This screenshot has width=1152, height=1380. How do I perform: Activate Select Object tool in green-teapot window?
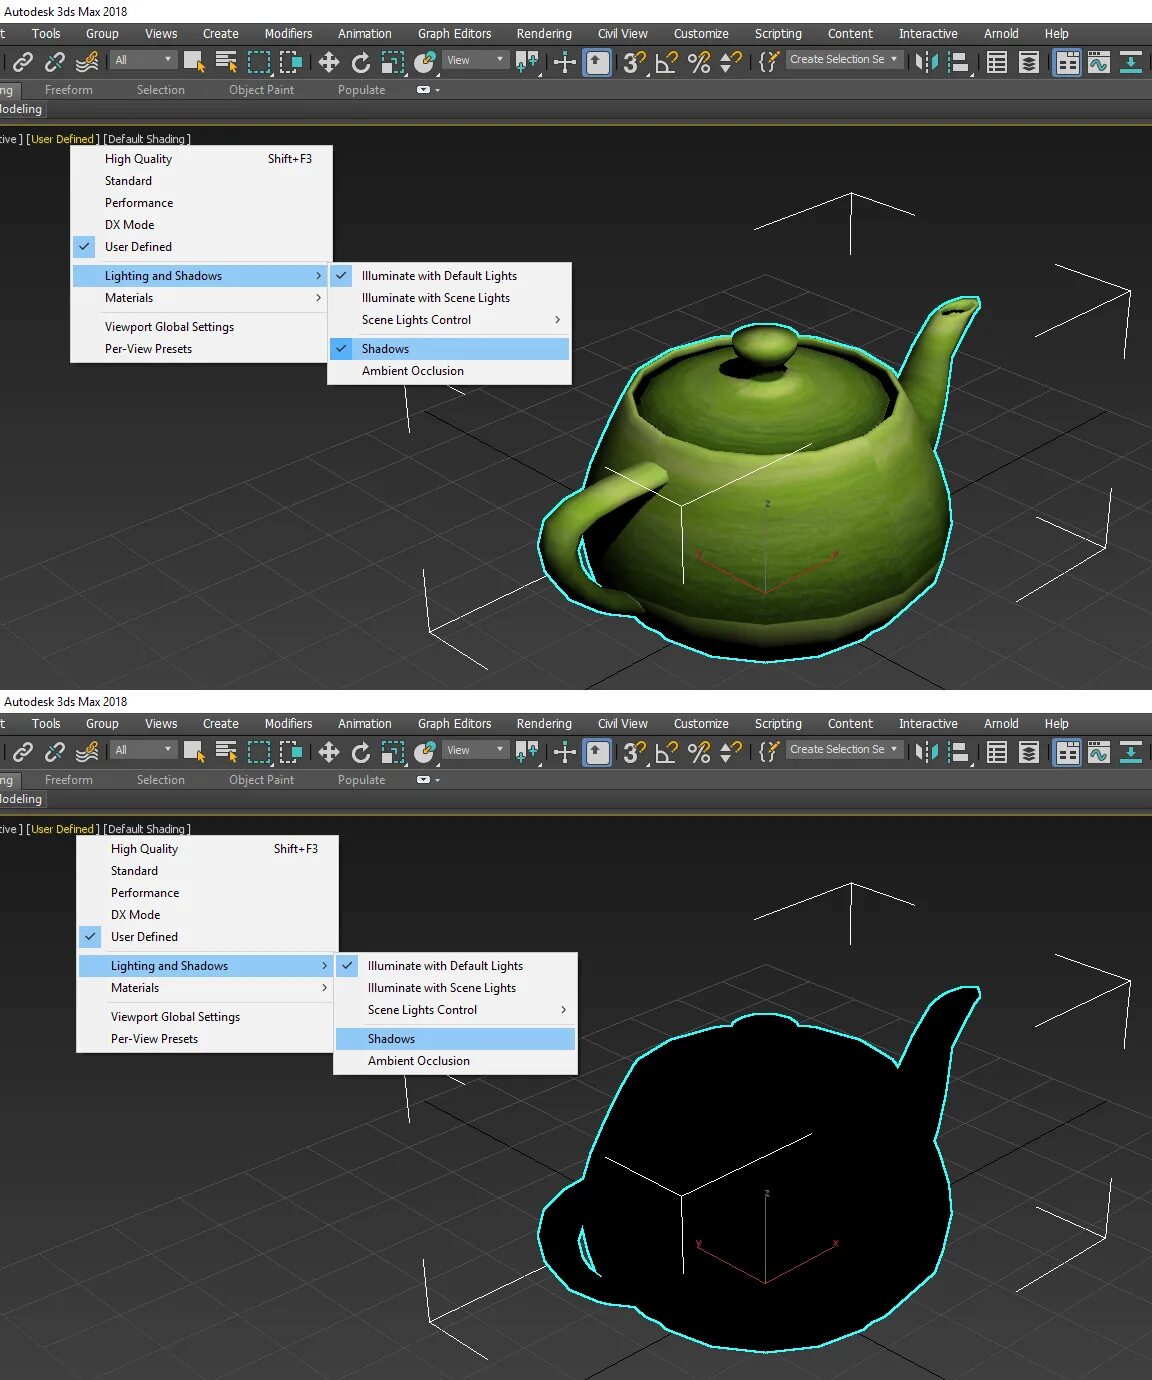[x=195, y=62]
